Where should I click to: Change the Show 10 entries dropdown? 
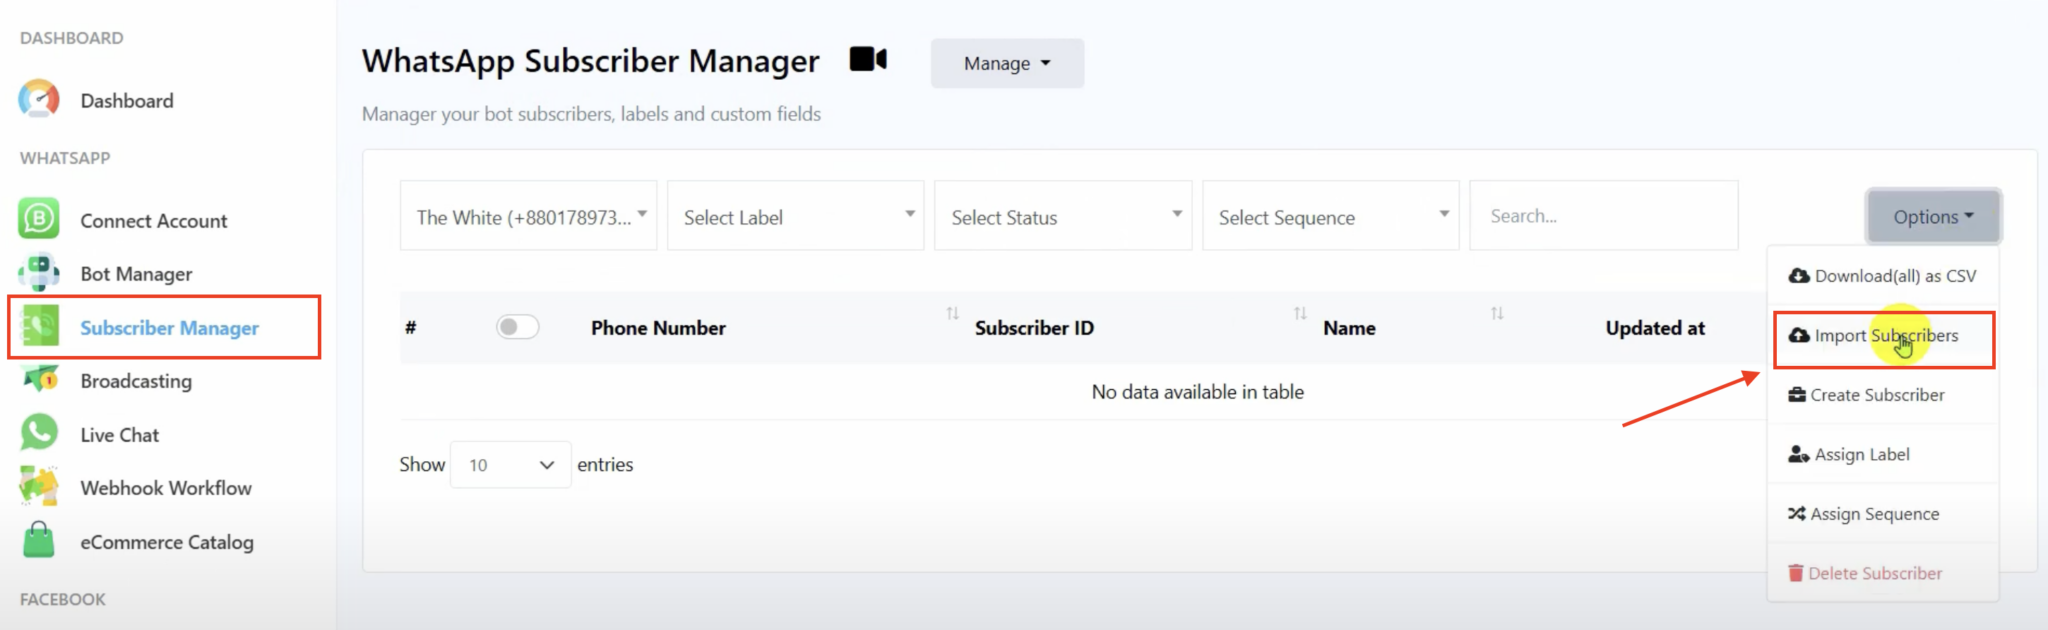(510, 465)
